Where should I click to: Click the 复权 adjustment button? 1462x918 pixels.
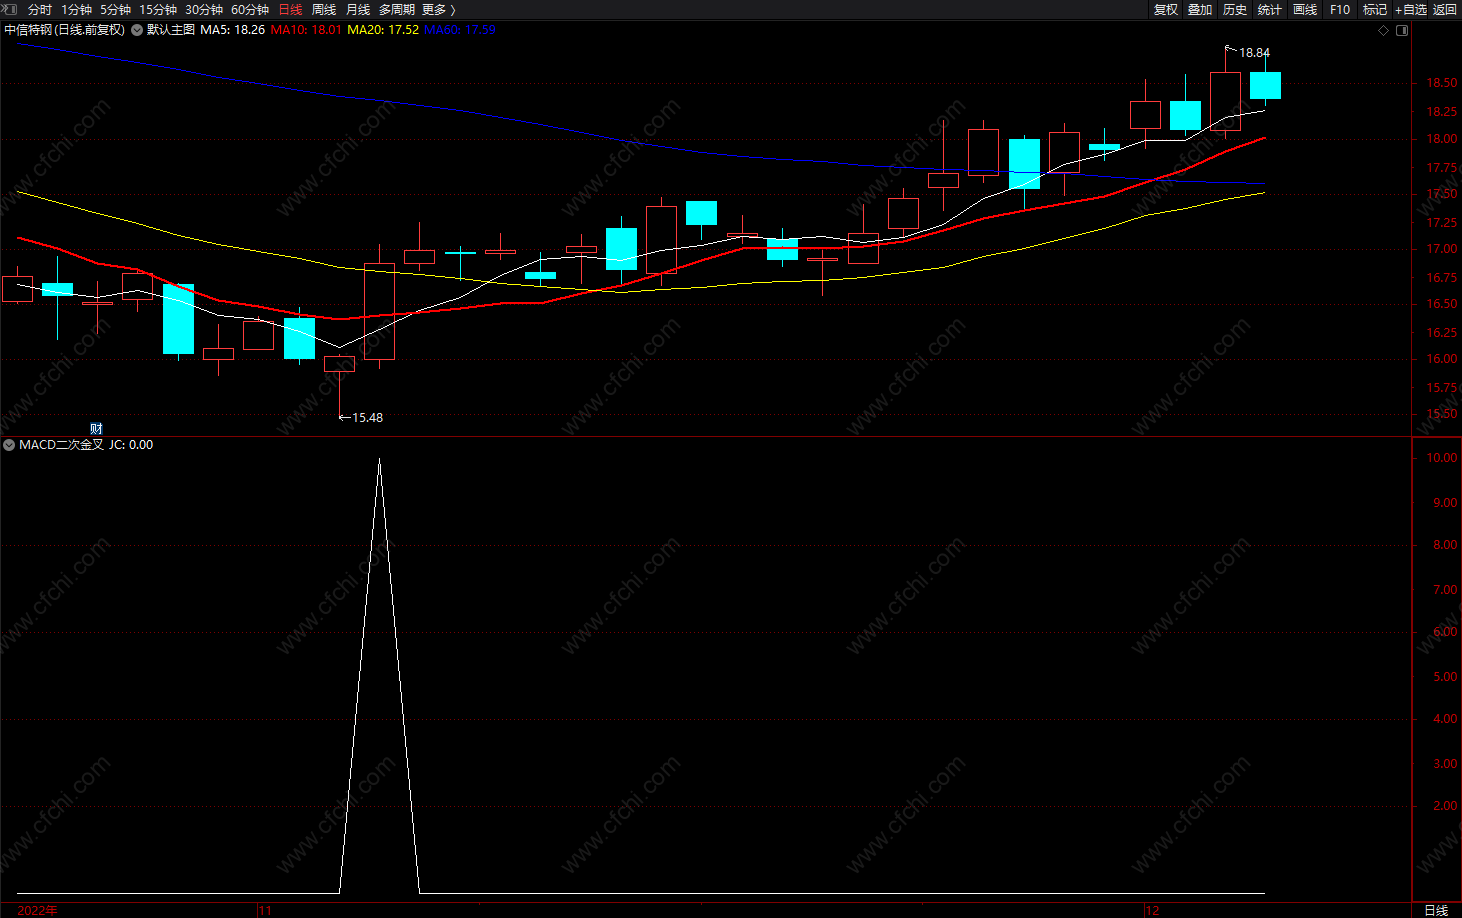pyautogui.click(x=1166, y=9)
